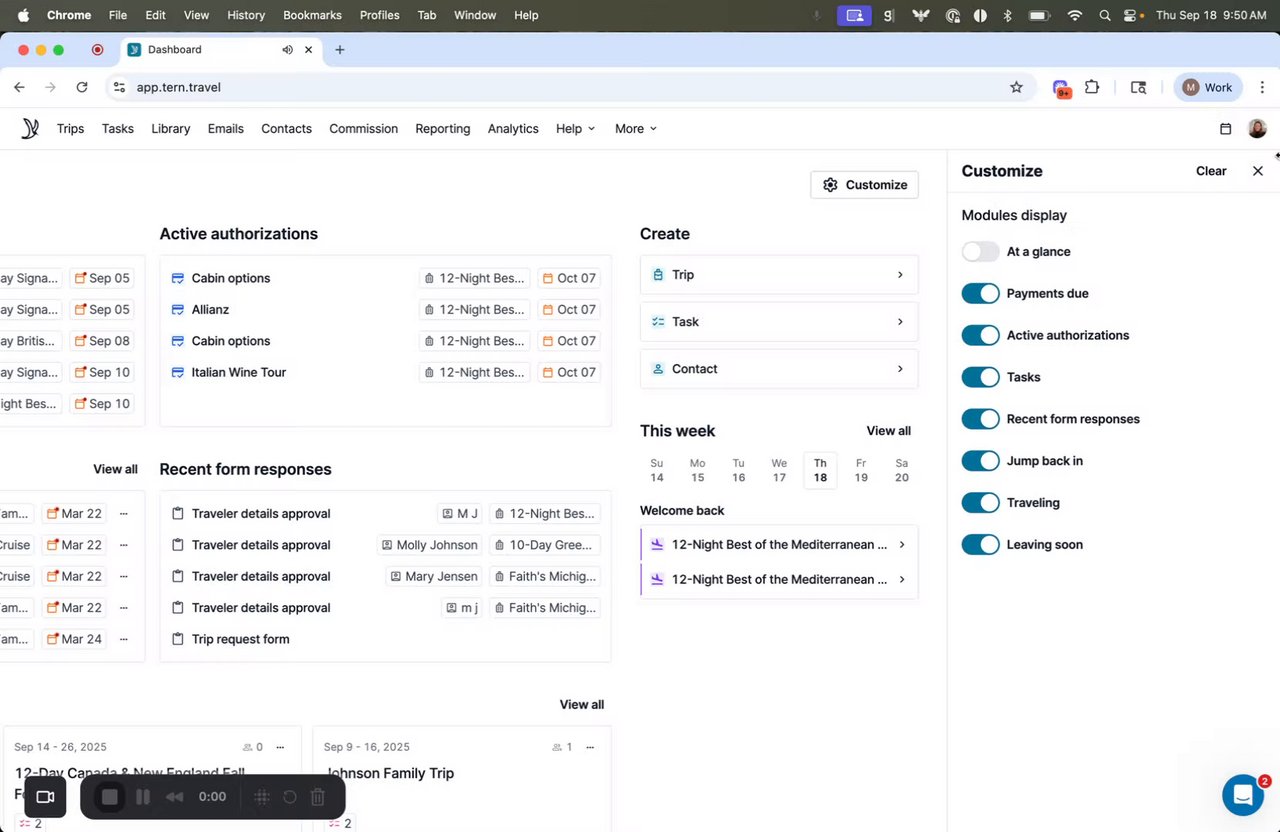
Task: Click the Customize button
Action: [864, 185]
